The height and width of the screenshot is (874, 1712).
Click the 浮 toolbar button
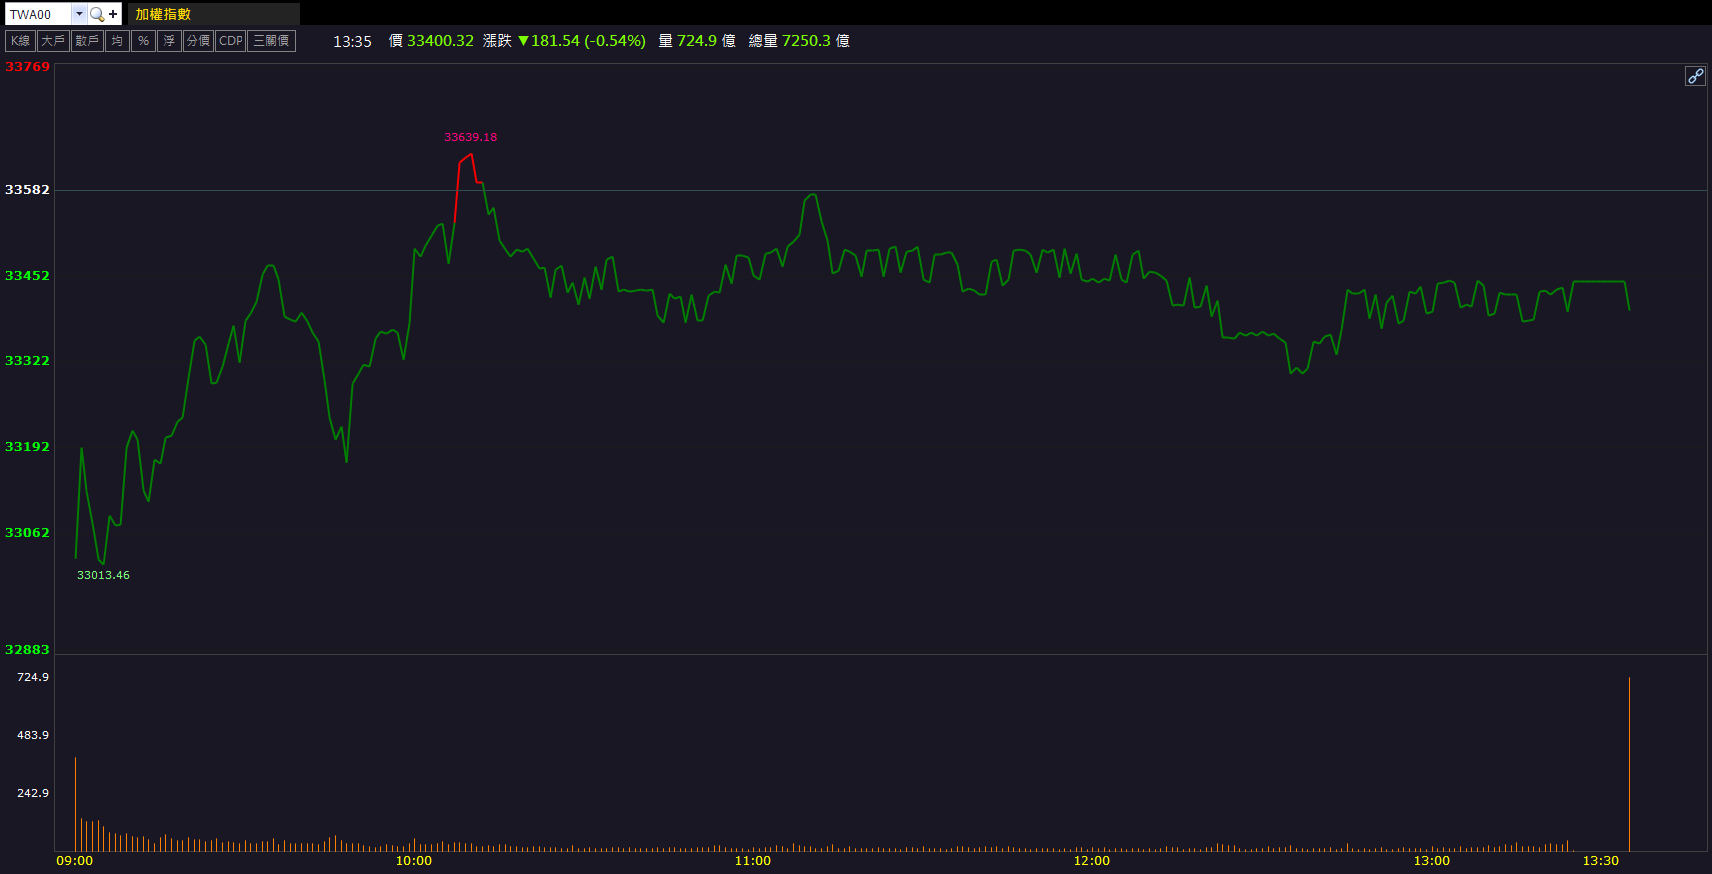click(x=169, y=41)
